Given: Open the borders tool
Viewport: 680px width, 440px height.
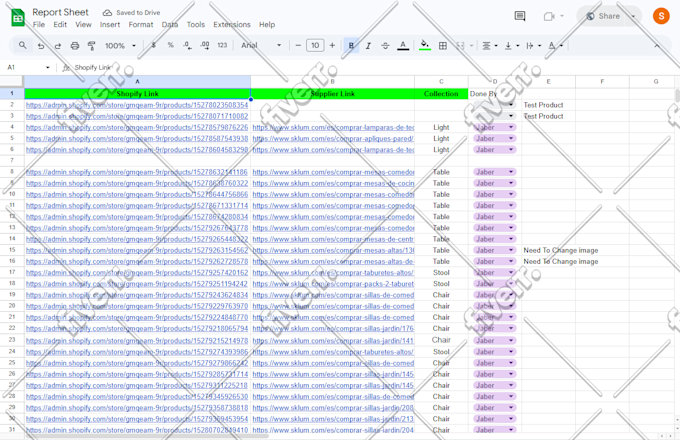Looking at the screenshot, I should click(443, 46).
